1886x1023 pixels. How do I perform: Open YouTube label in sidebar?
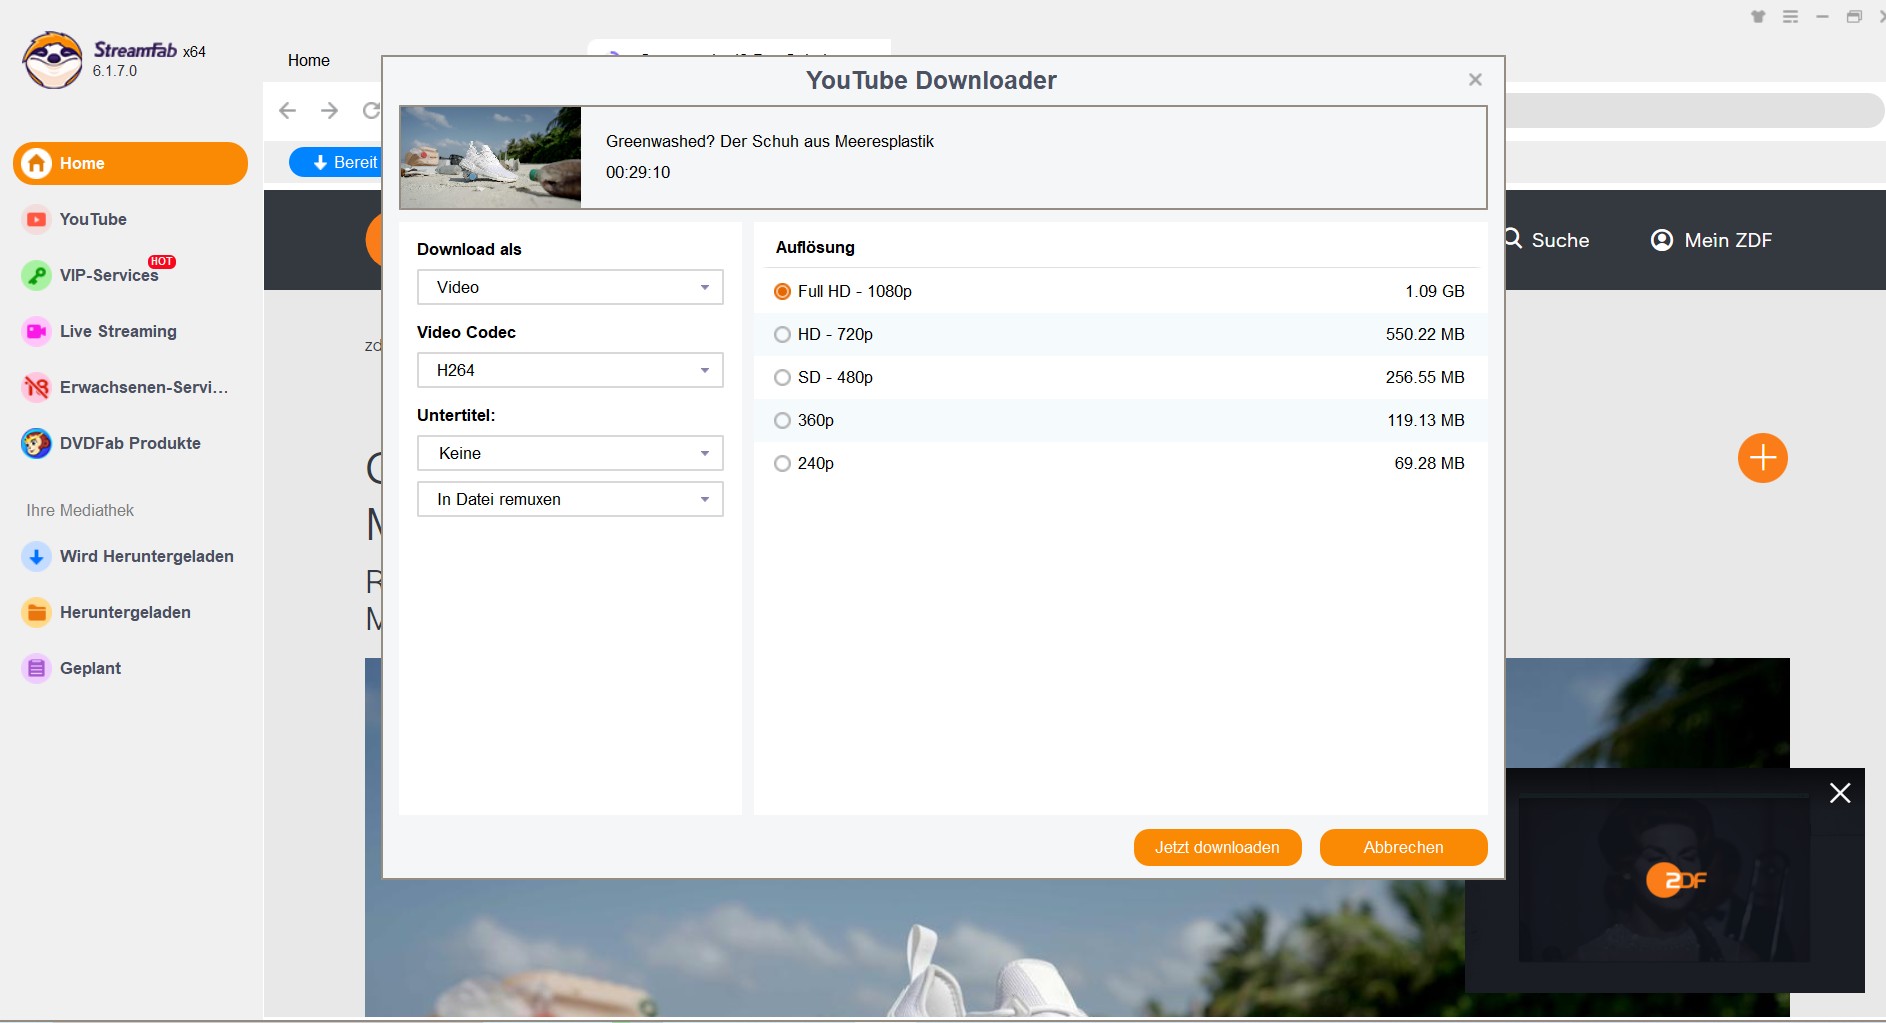(x=93, y=219)
